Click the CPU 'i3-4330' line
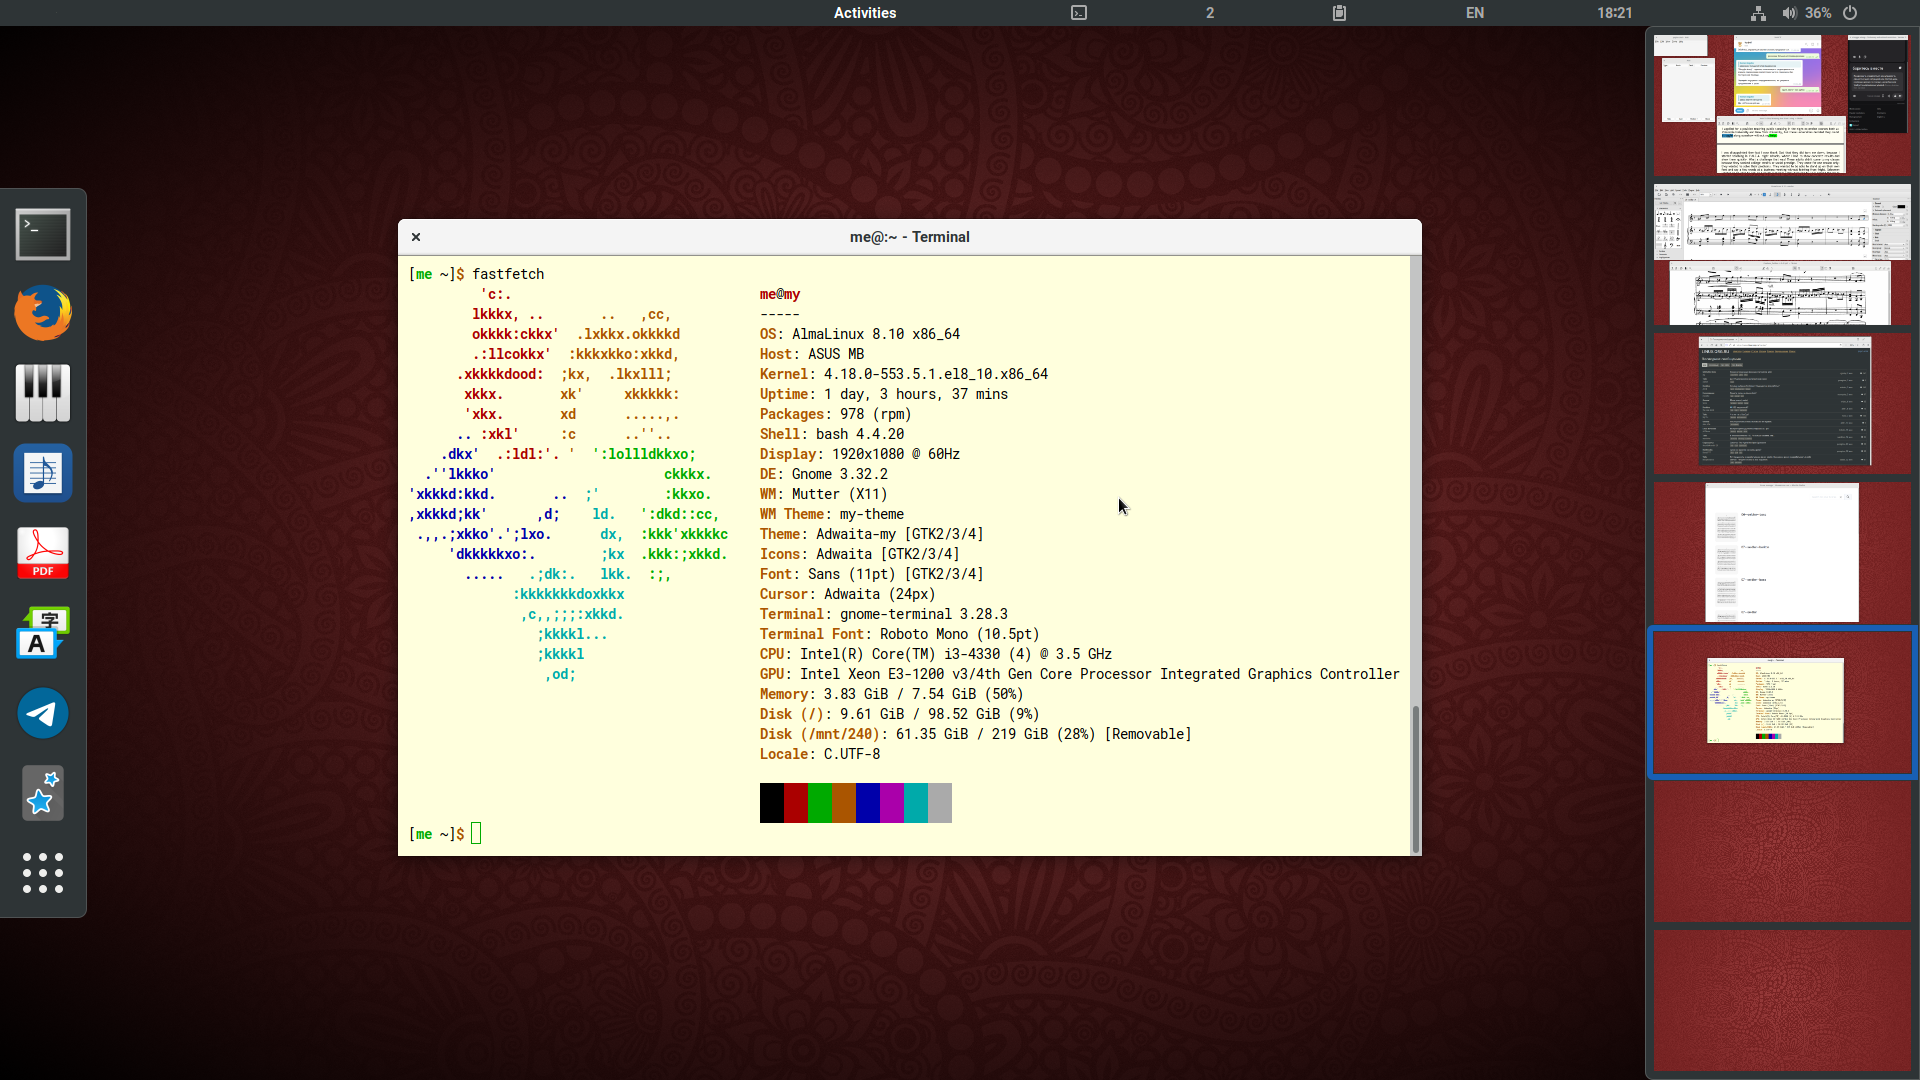 936,654
